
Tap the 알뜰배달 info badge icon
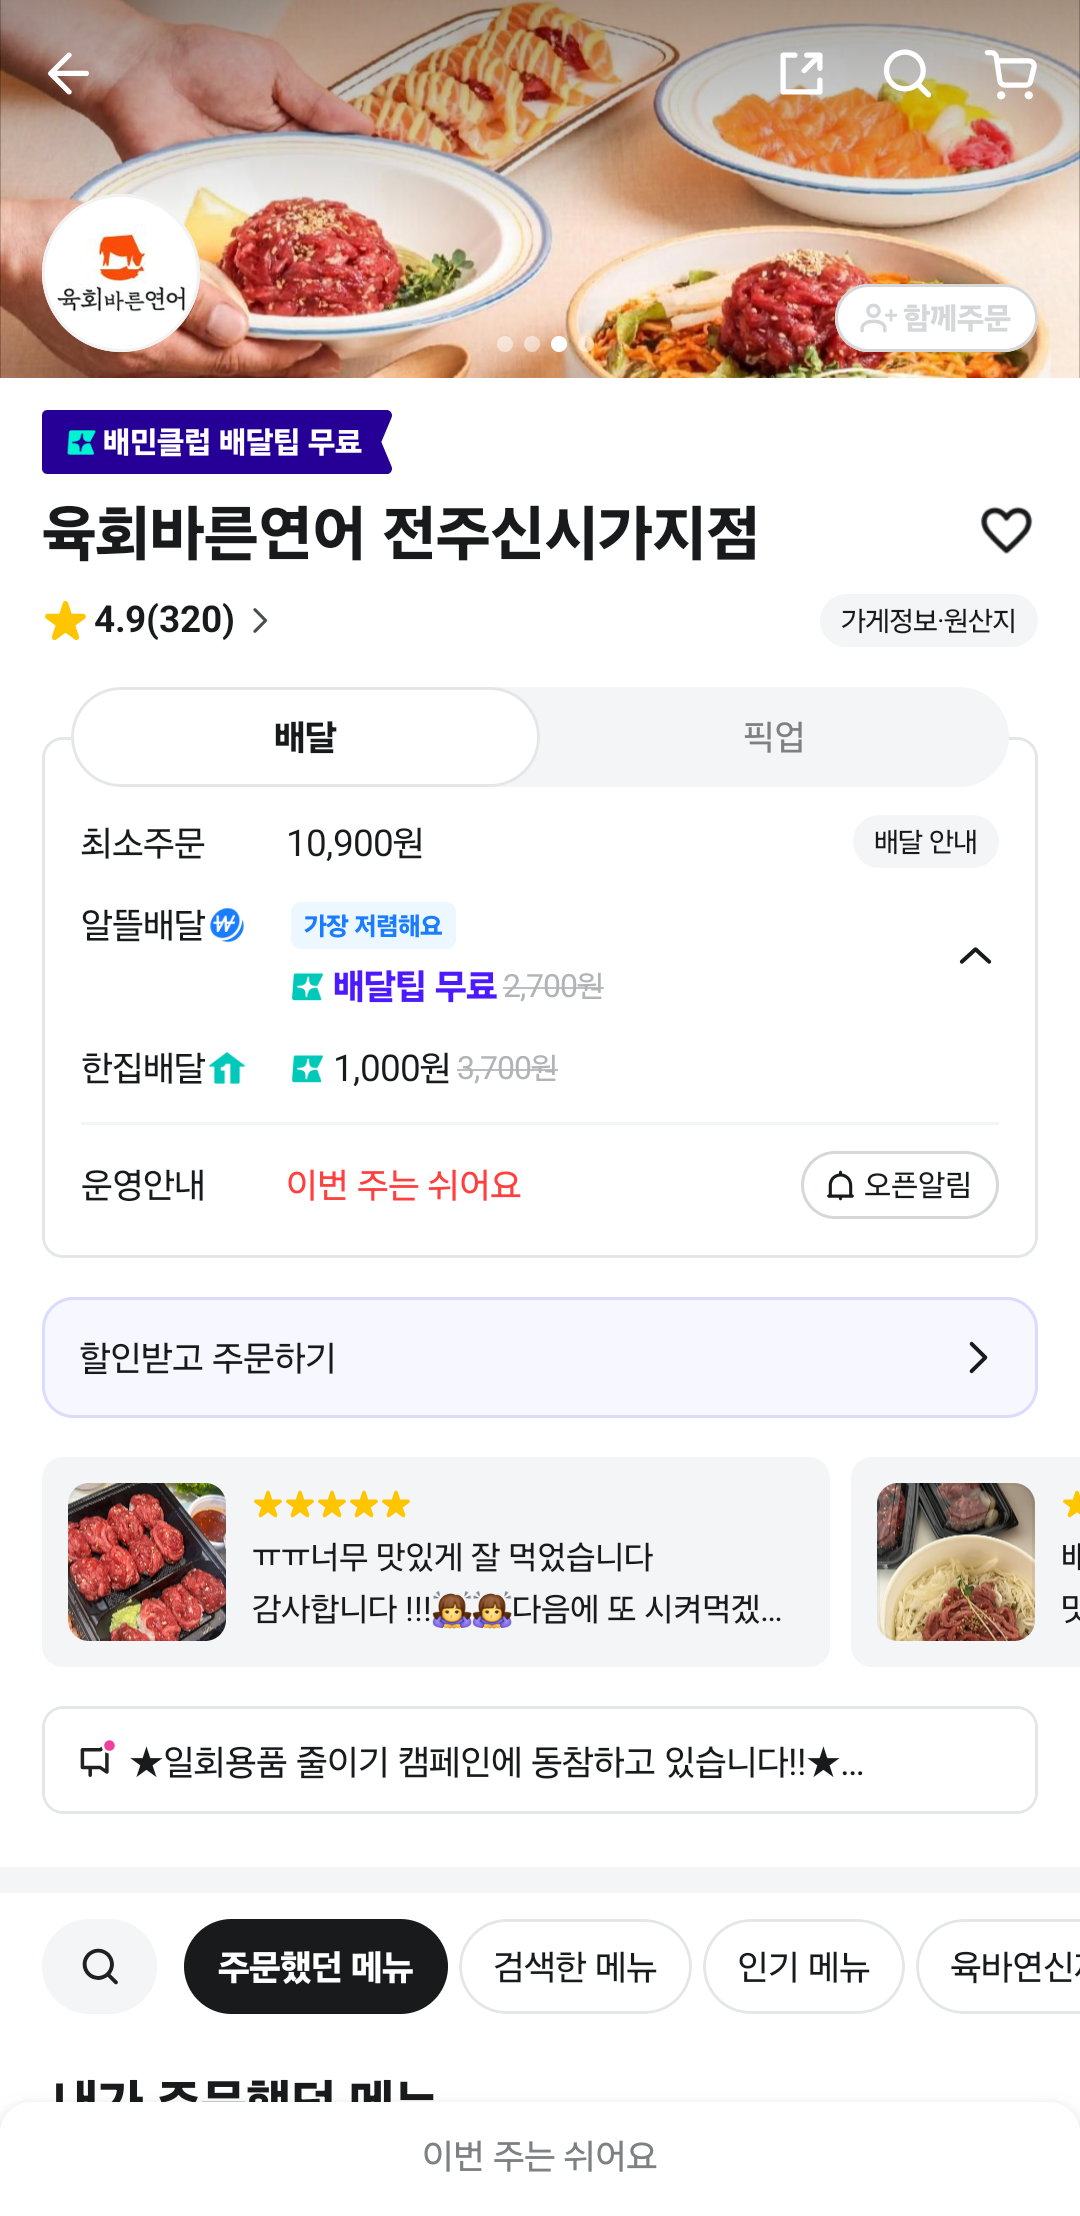tap(227, 925)
